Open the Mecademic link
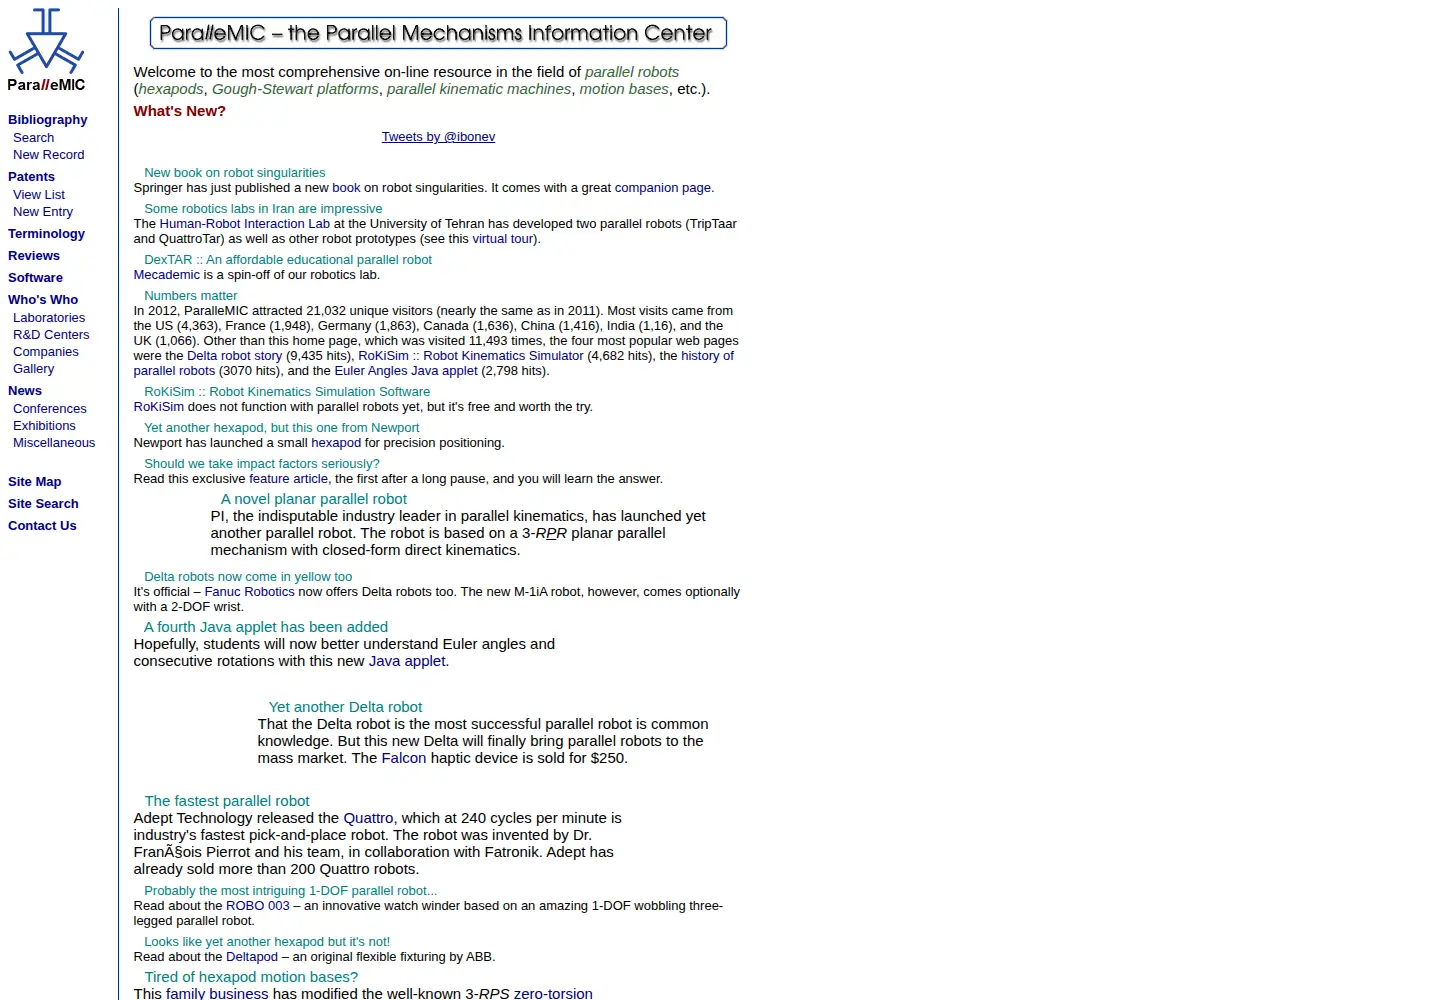 point(167,275)
